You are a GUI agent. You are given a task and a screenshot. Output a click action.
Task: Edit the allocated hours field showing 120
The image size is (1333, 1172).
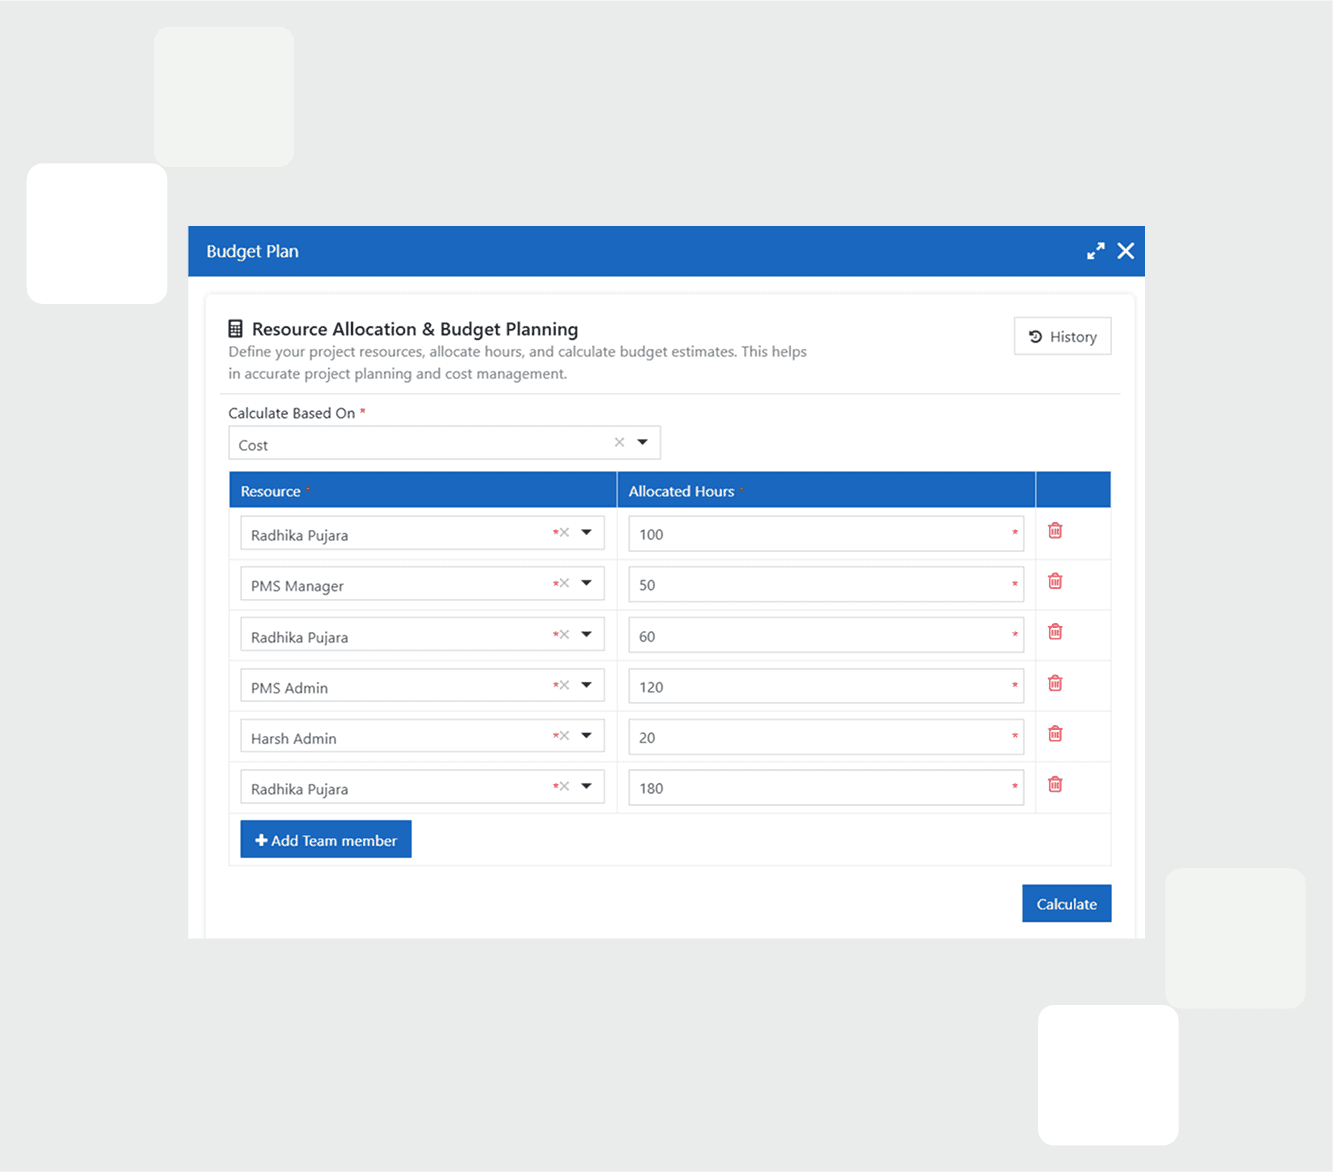(826, 687)
